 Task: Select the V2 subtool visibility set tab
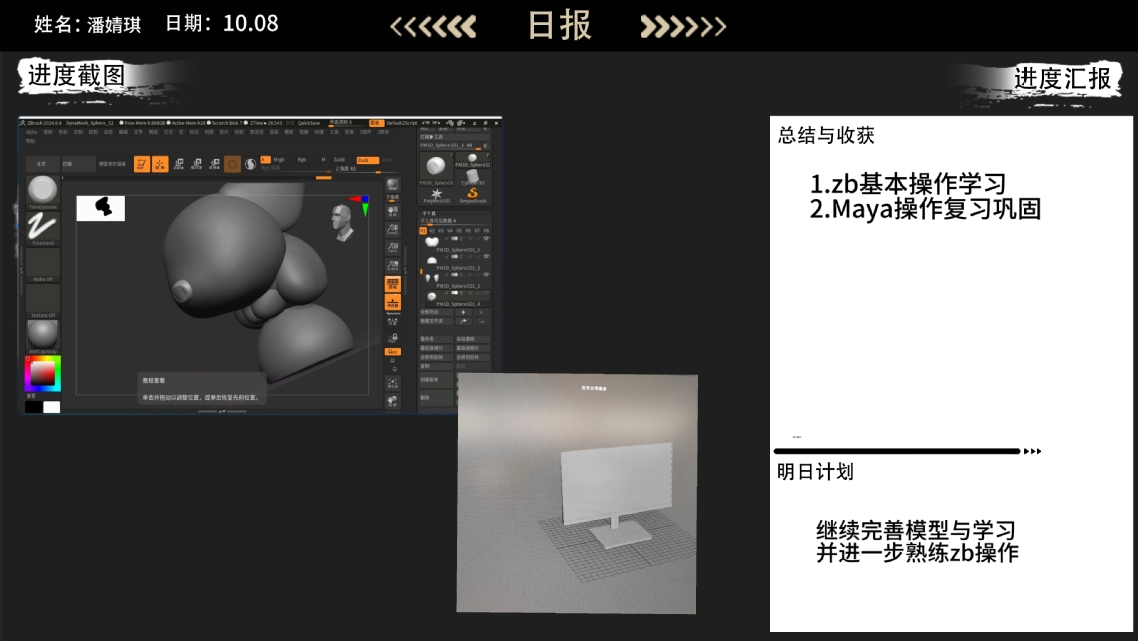click(x=432, y=230)
